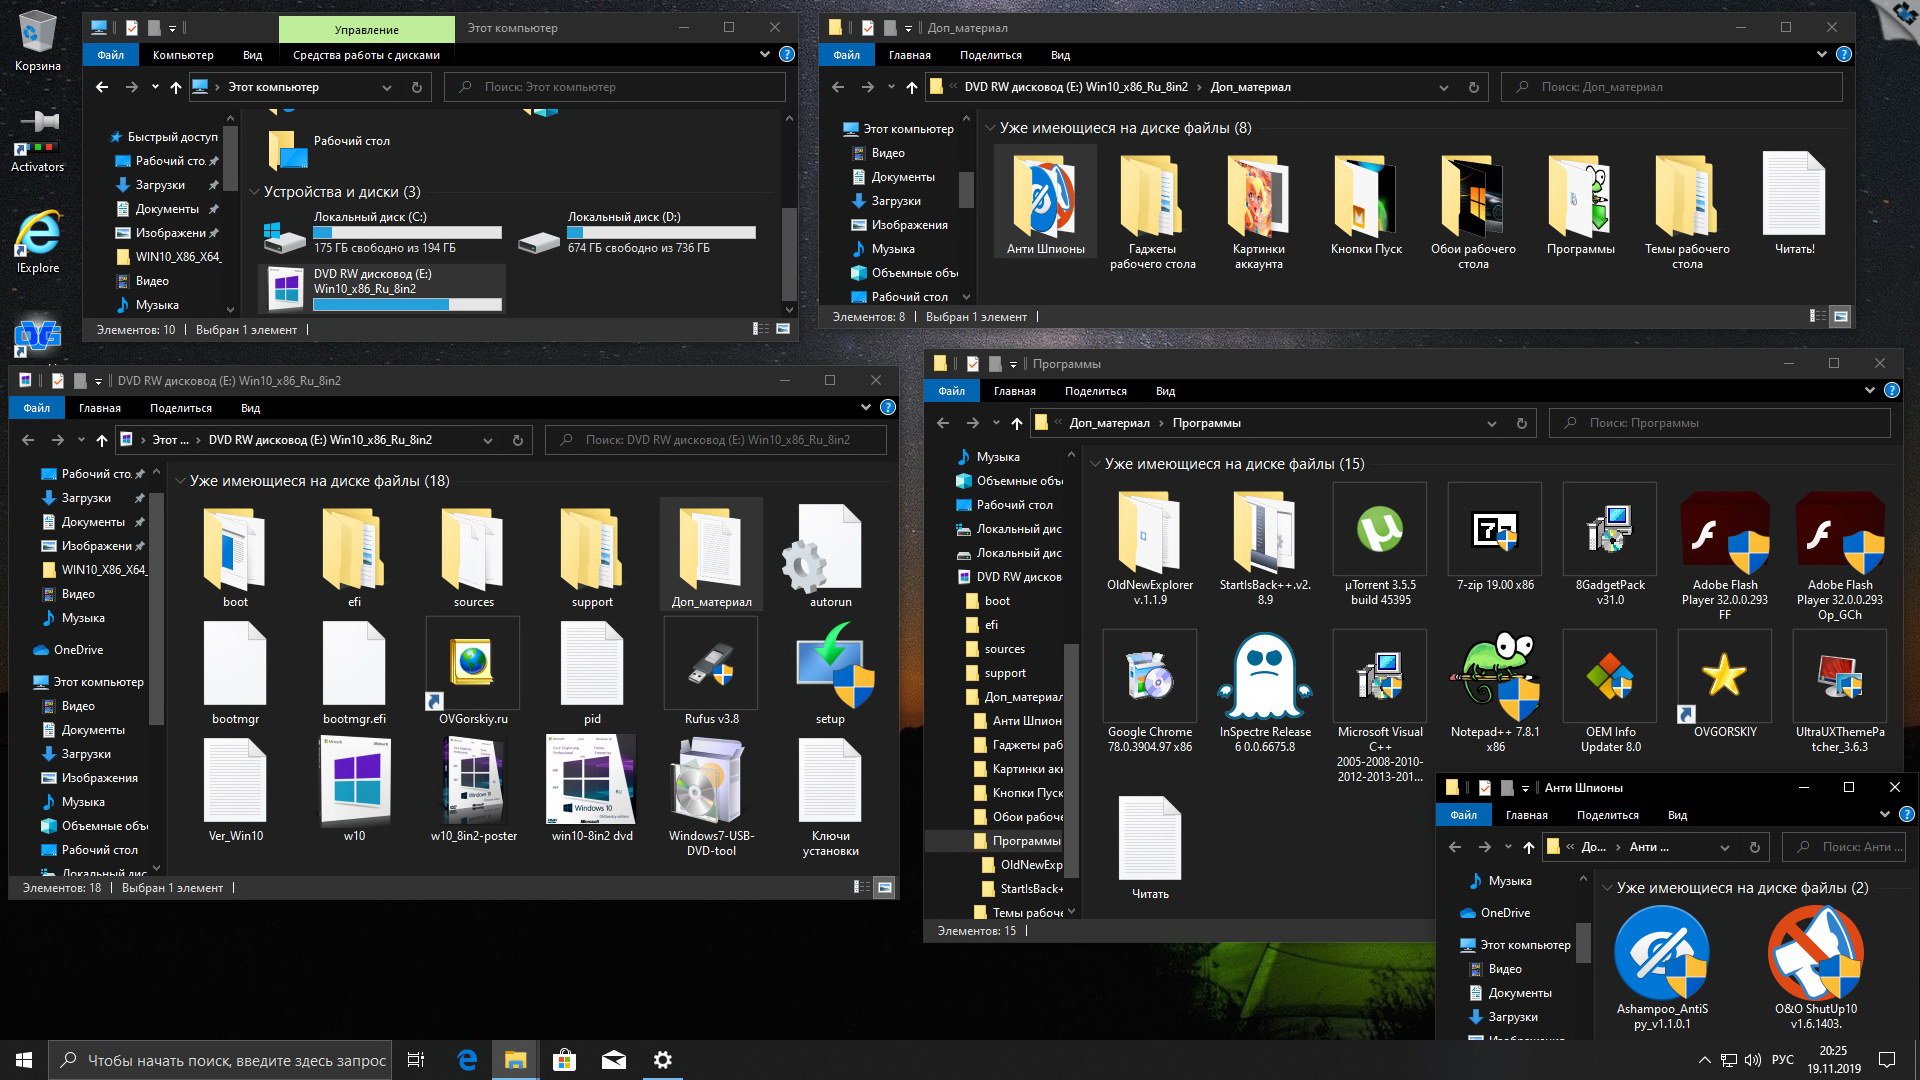This screenshot has width=1920, height=1080.
Task: Select Rufus v3.8 icon
Action: coord(712,666)
